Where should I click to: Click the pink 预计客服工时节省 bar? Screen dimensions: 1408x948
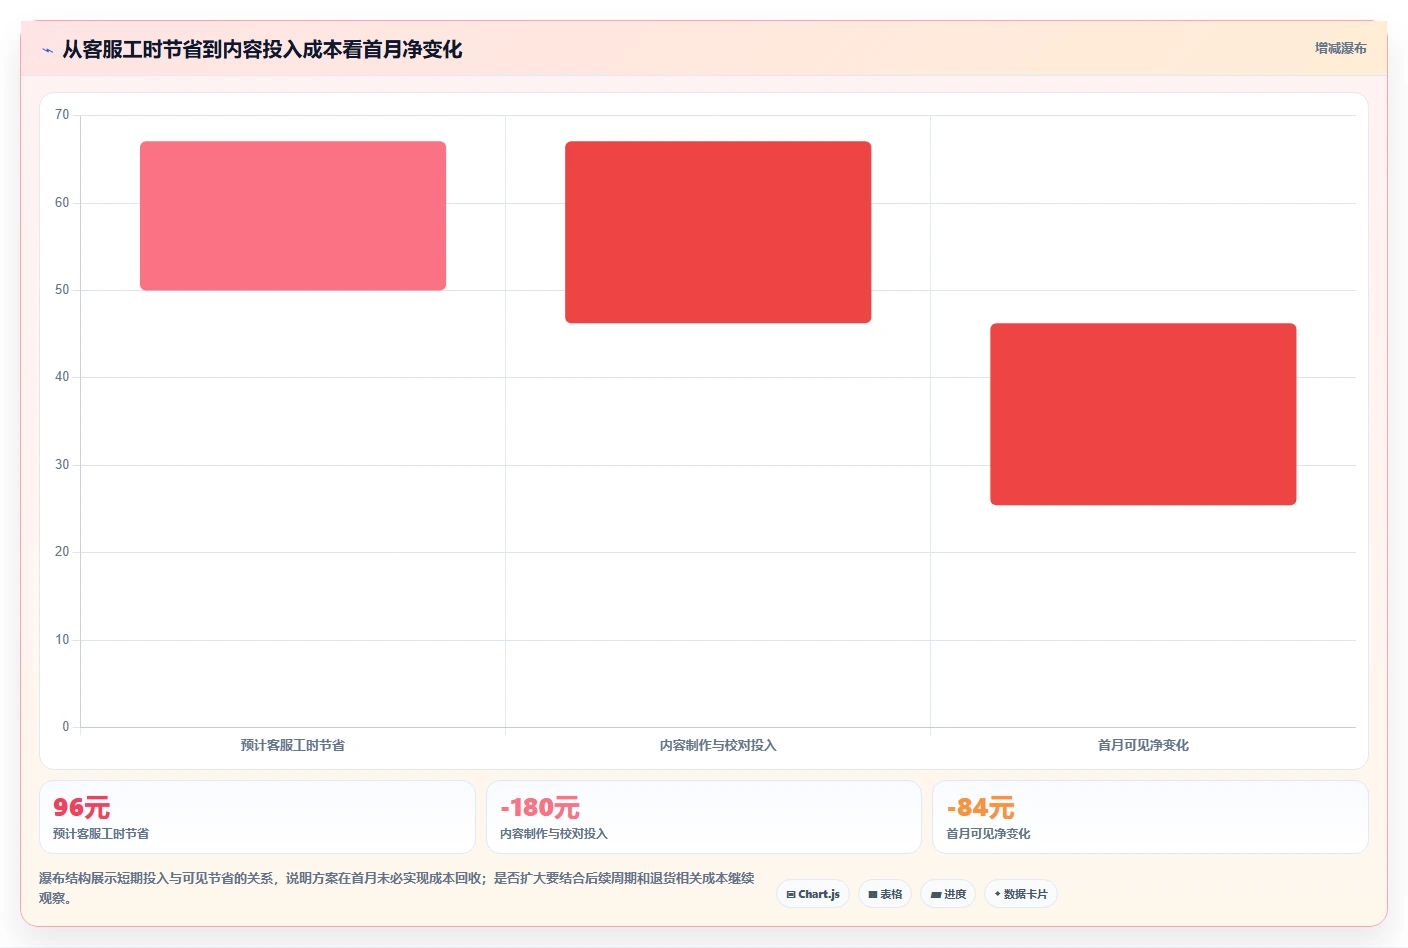[x=293, y=216]
